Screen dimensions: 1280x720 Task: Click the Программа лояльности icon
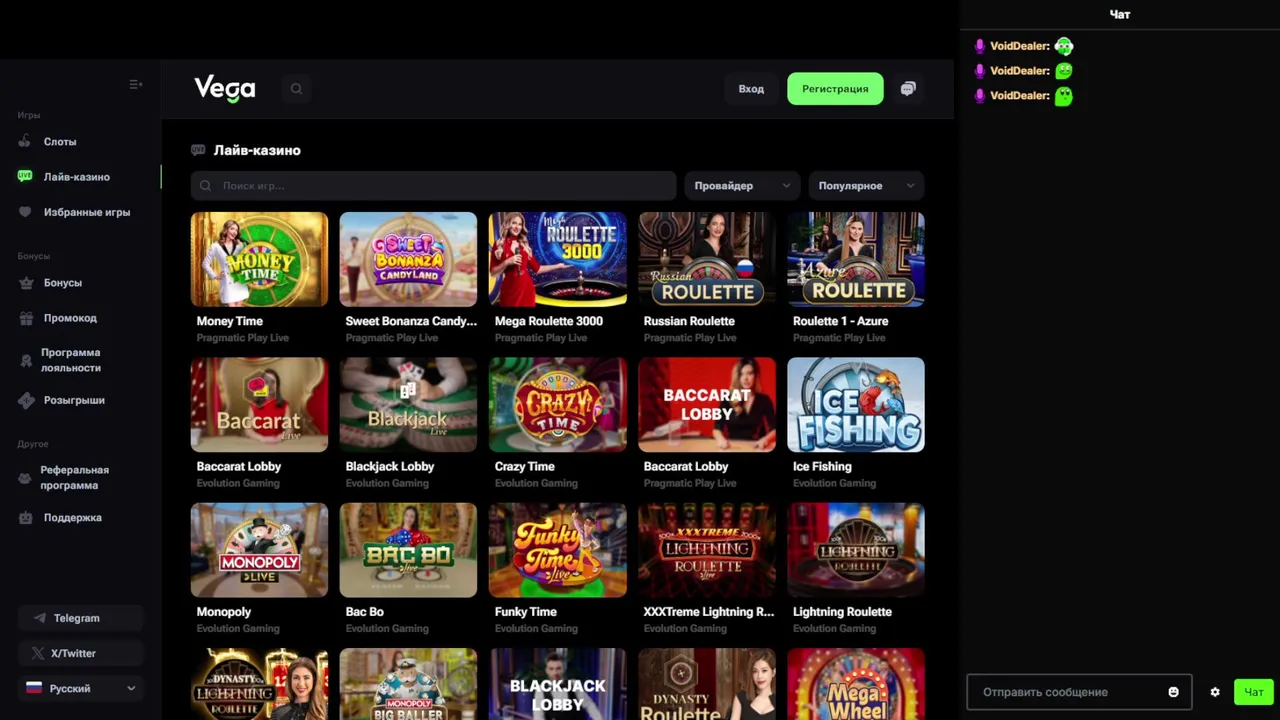[x=25, y=360]
